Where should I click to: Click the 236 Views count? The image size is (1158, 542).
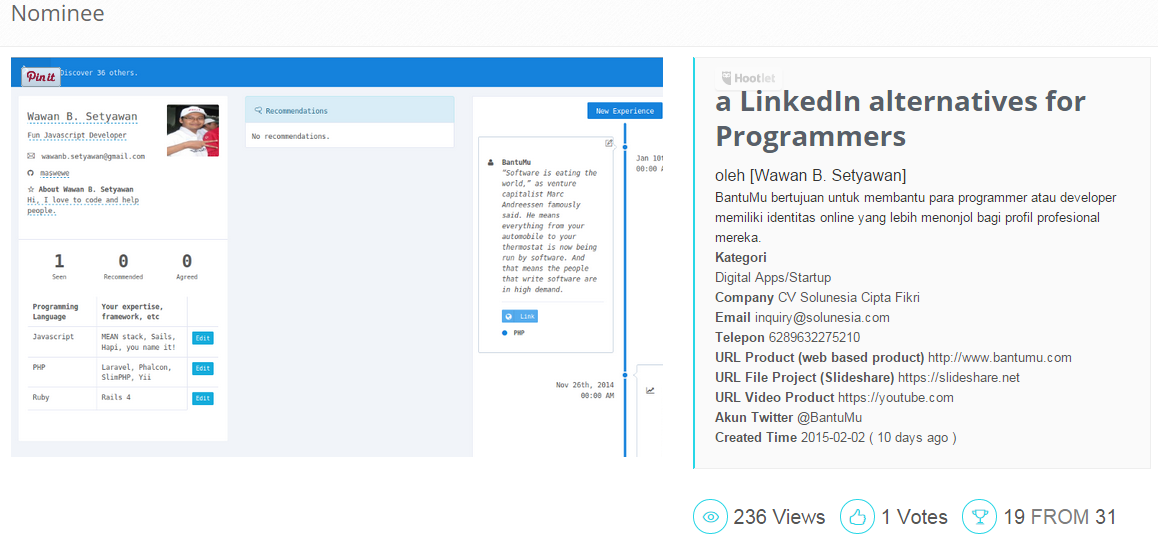pos(779,517)
